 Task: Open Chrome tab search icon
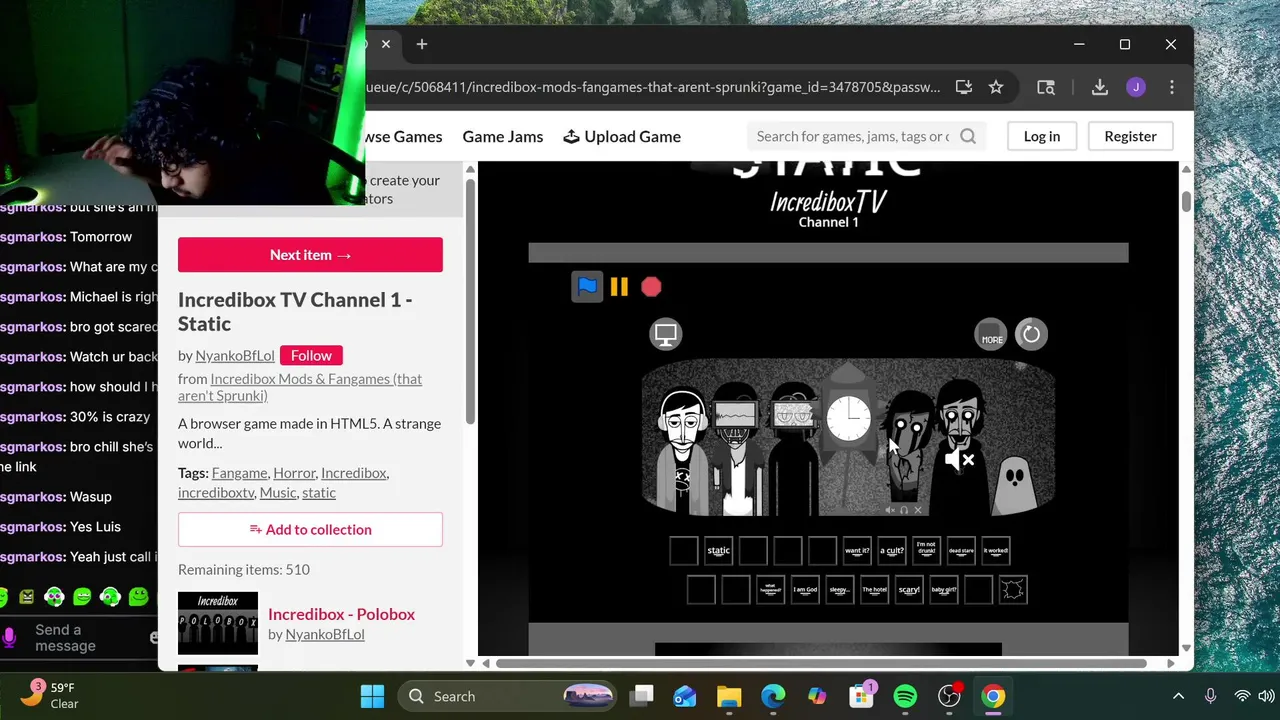click(1046, 87)
